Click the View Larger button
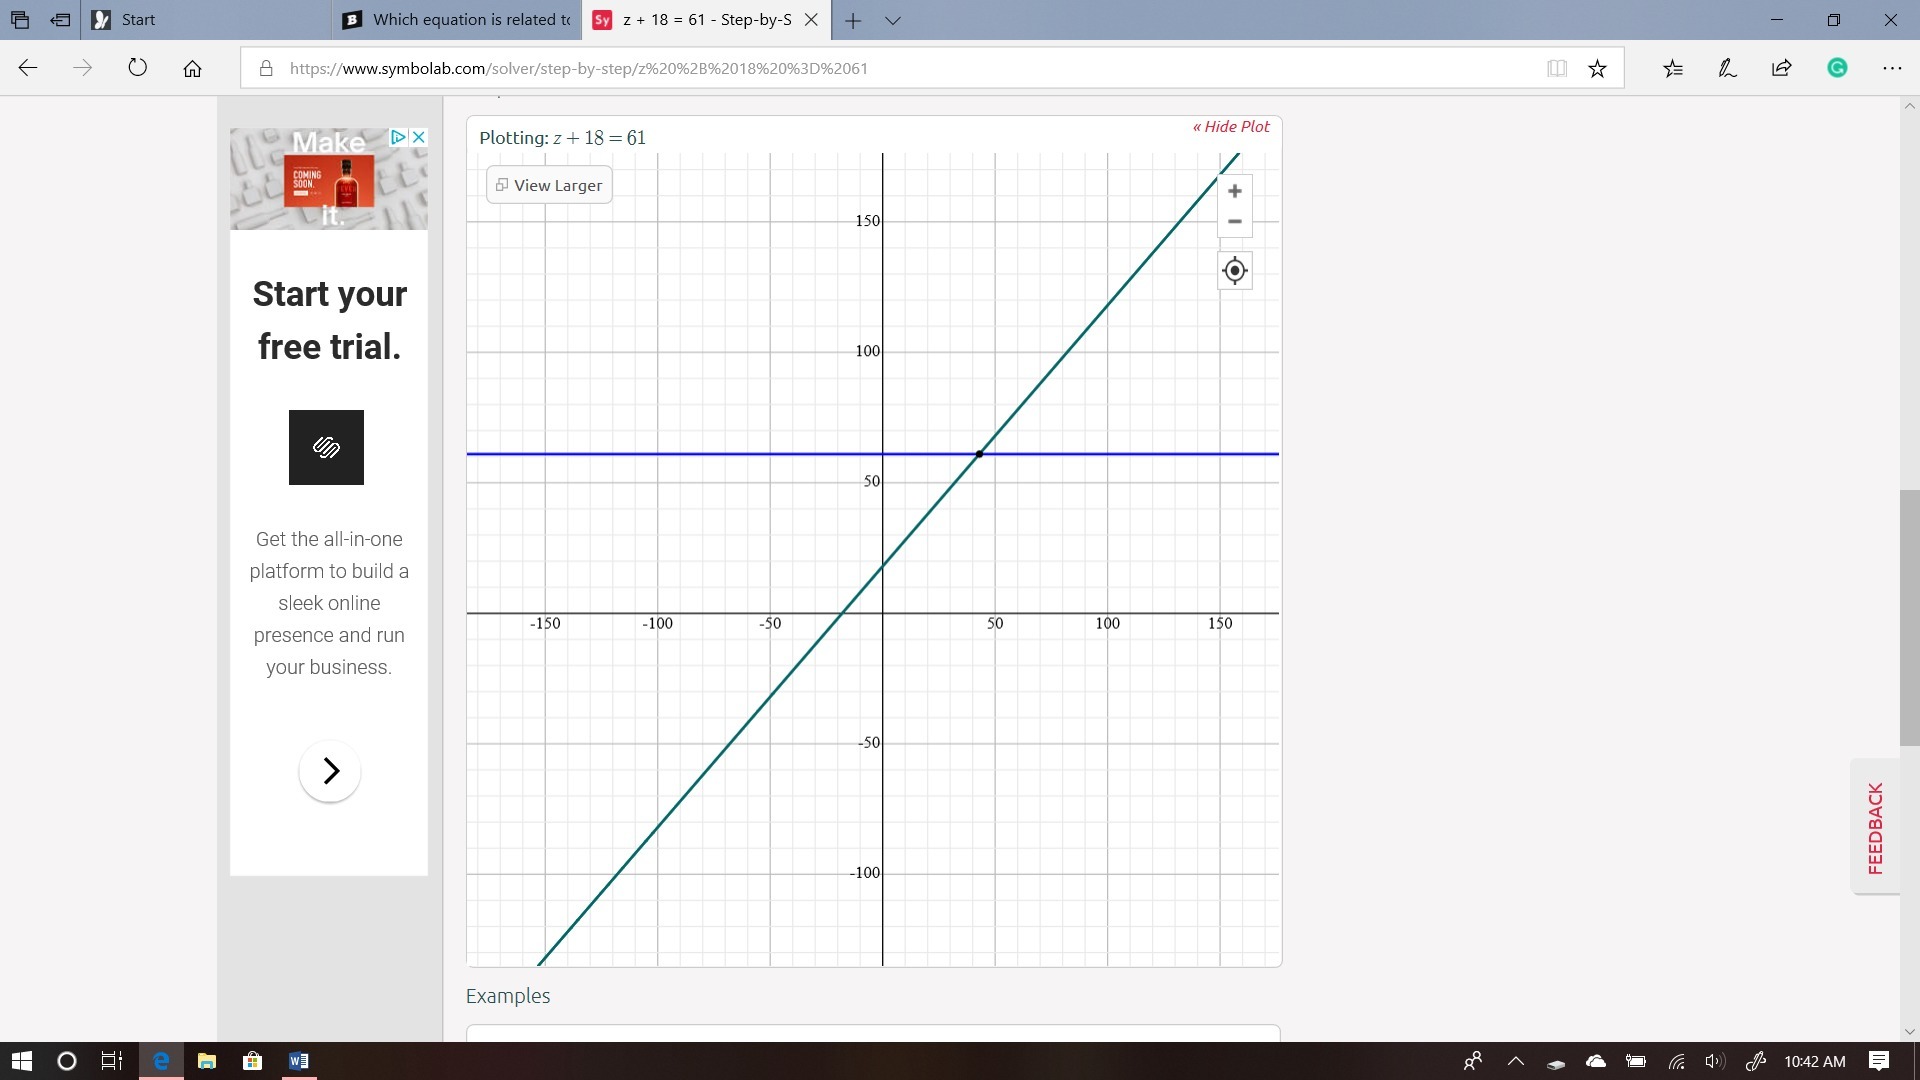The width and height of the screenshot is (1920, 1080). point(549,185)
